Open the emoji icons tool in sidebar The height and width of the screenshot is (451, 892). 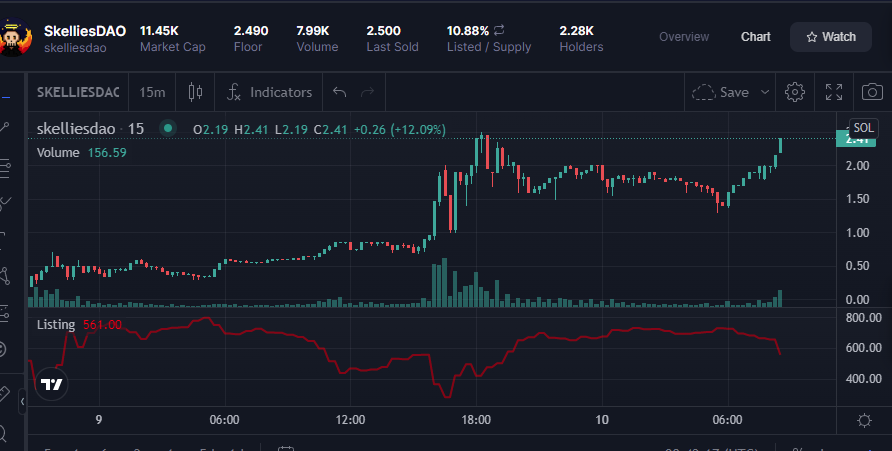(x=3, y=349)
